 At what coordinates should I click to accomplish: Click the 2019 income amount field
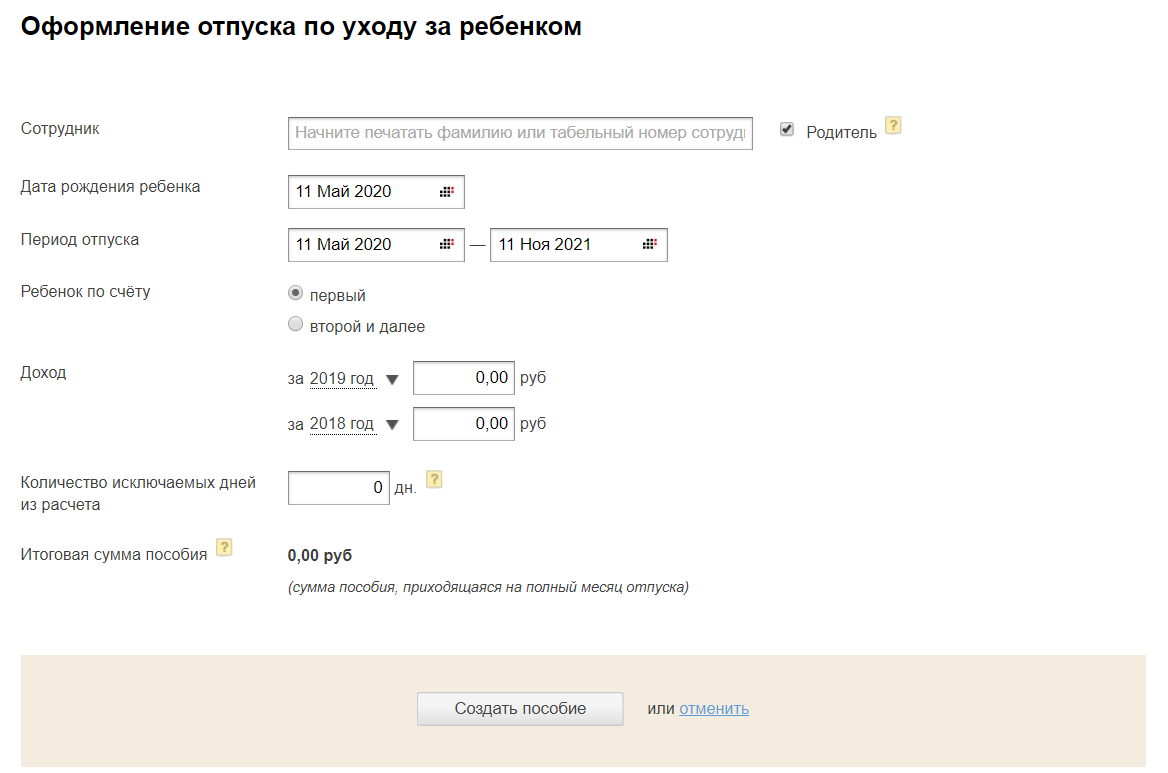pyautogui.click(x=464, y=379)
